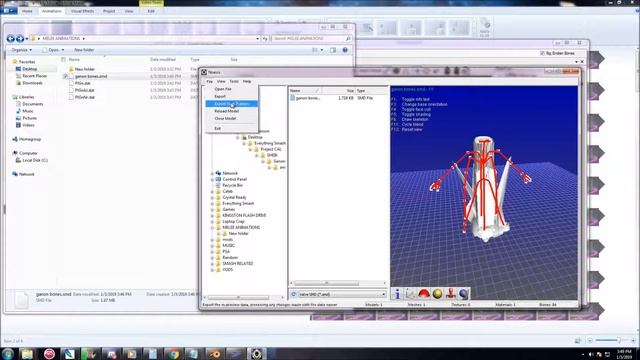Screen dimensions: 640x360
Task: Toggle the Explorer preview pane icon
Action: pyautogui.click(x=333, y=50)
